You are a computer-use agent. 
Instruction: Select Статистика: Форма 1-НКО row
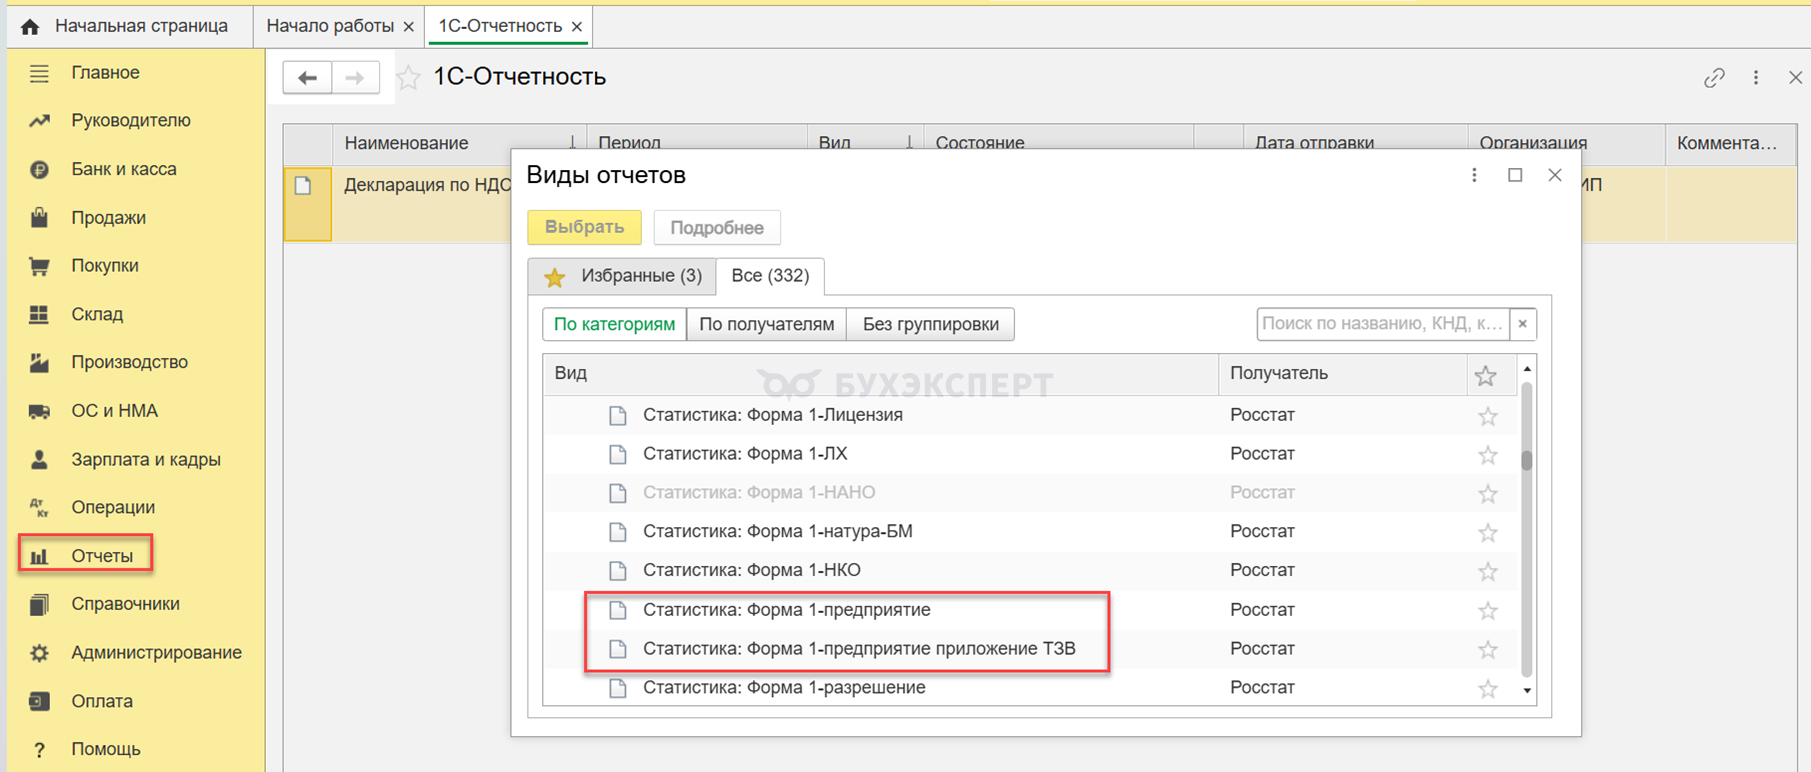pyautogui.click(x=1030, y=572)
